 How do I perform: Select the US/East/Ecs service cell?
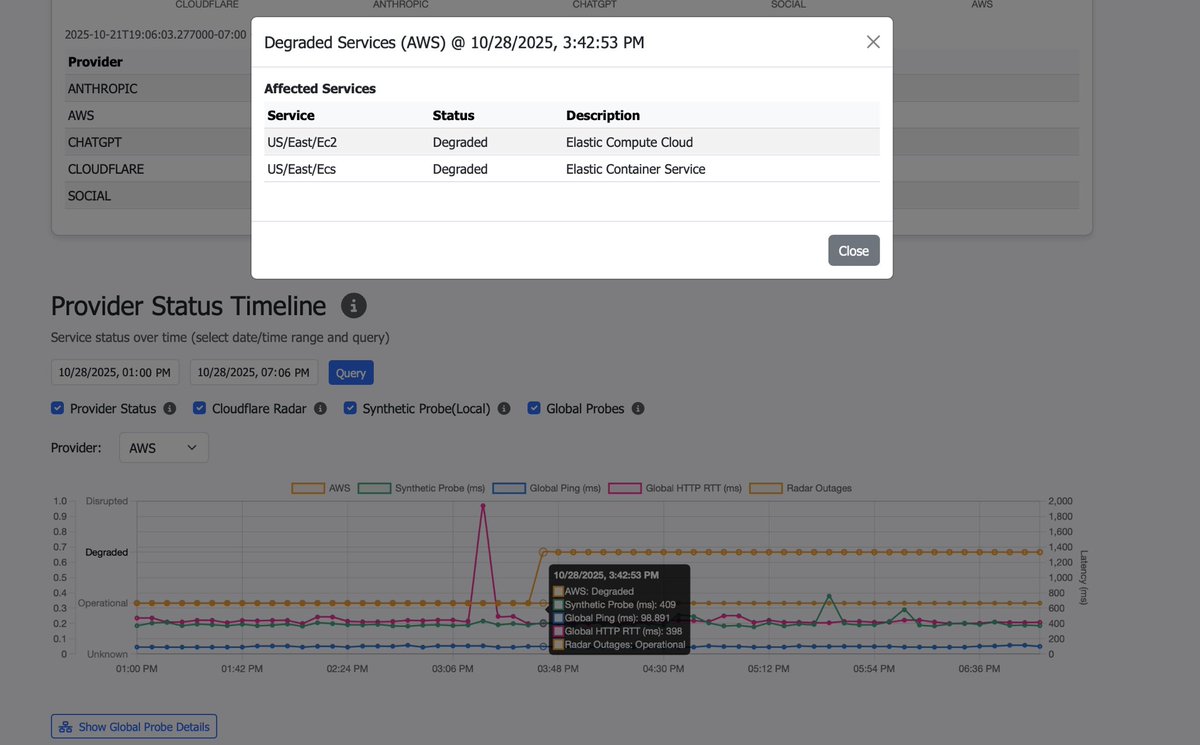click(301, 169)
